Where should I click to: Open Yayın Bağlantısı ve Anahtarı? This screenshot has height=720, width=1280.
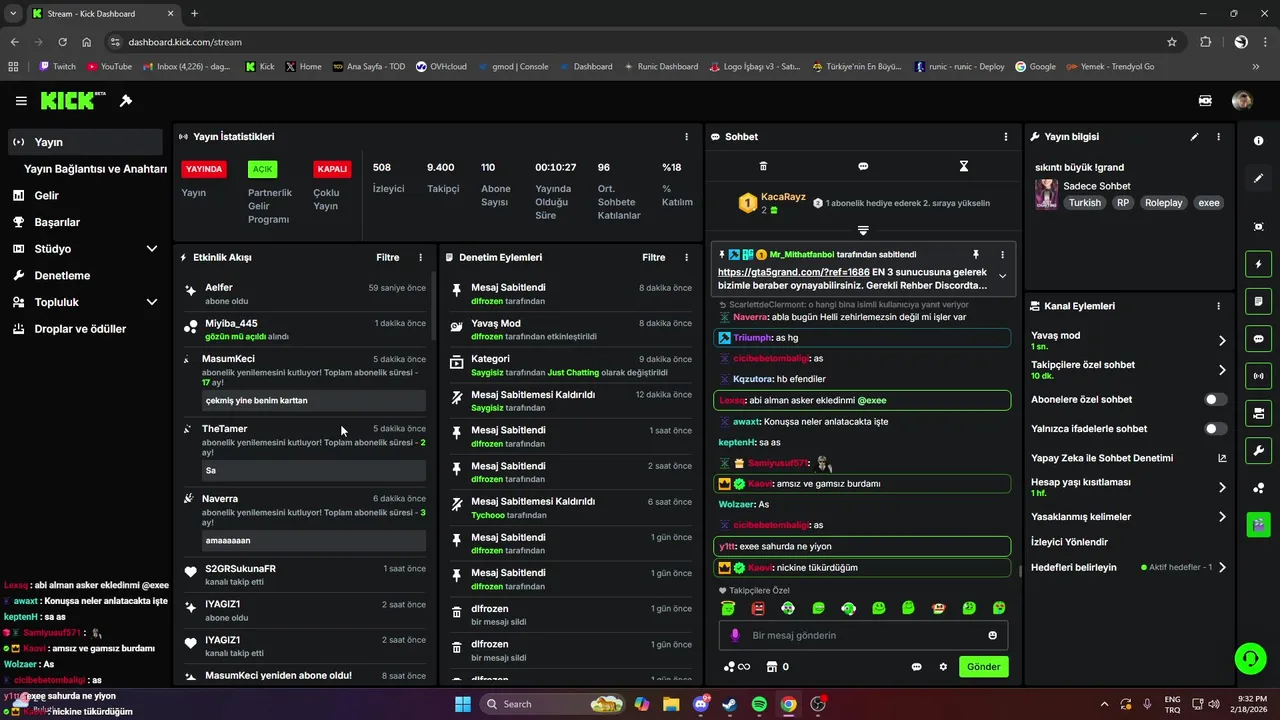[x=95, y=169]
